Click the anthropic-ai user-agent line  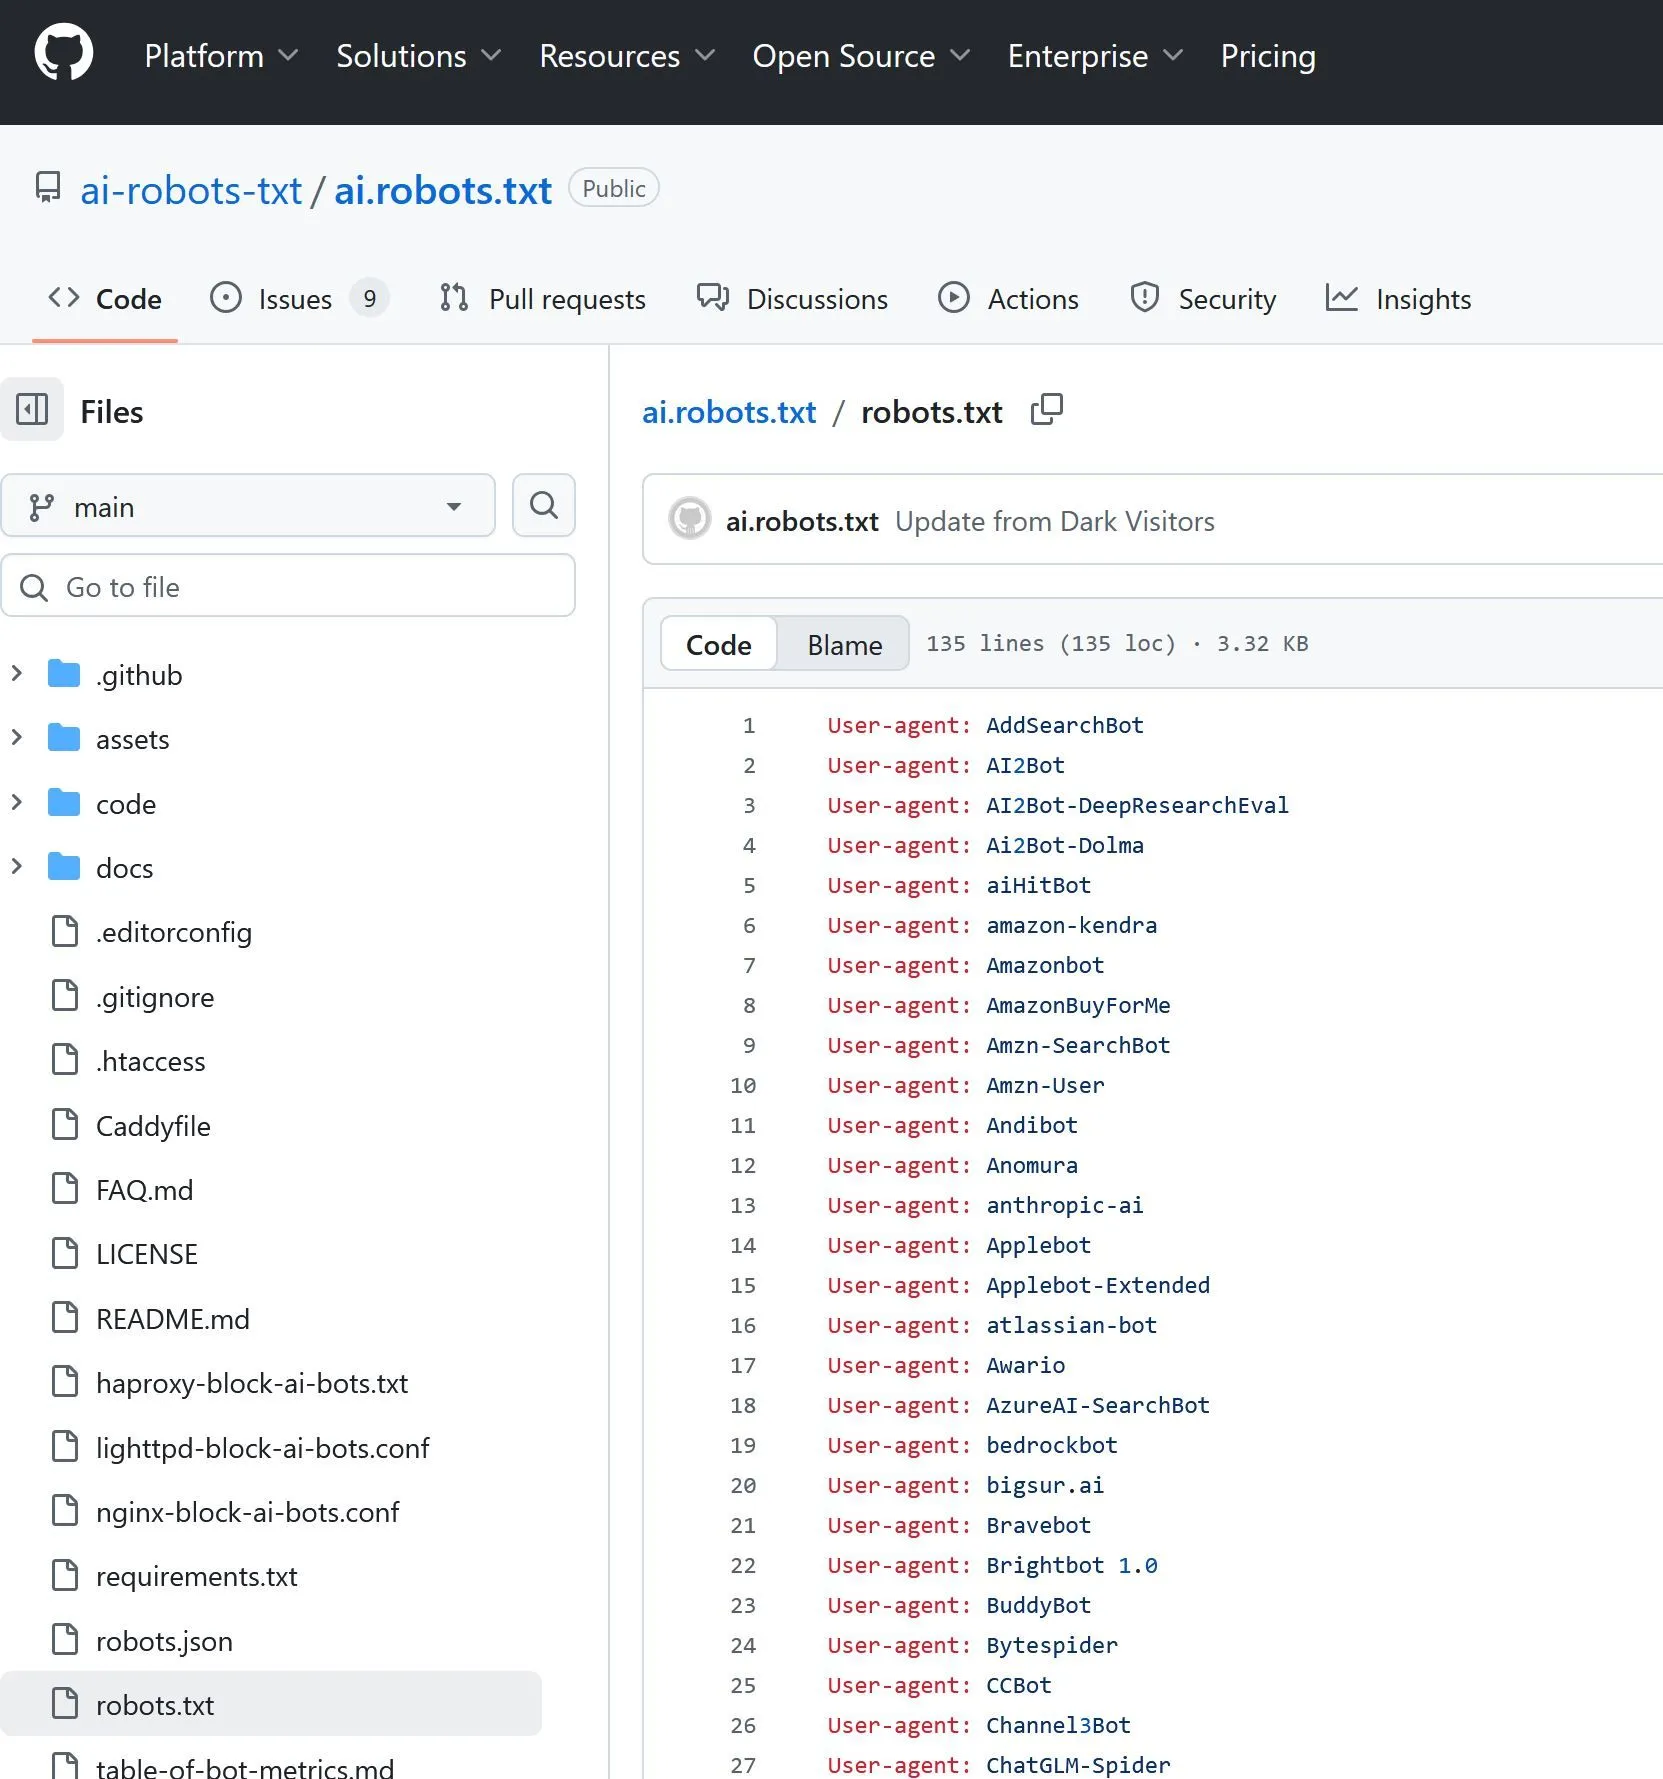985,1205
